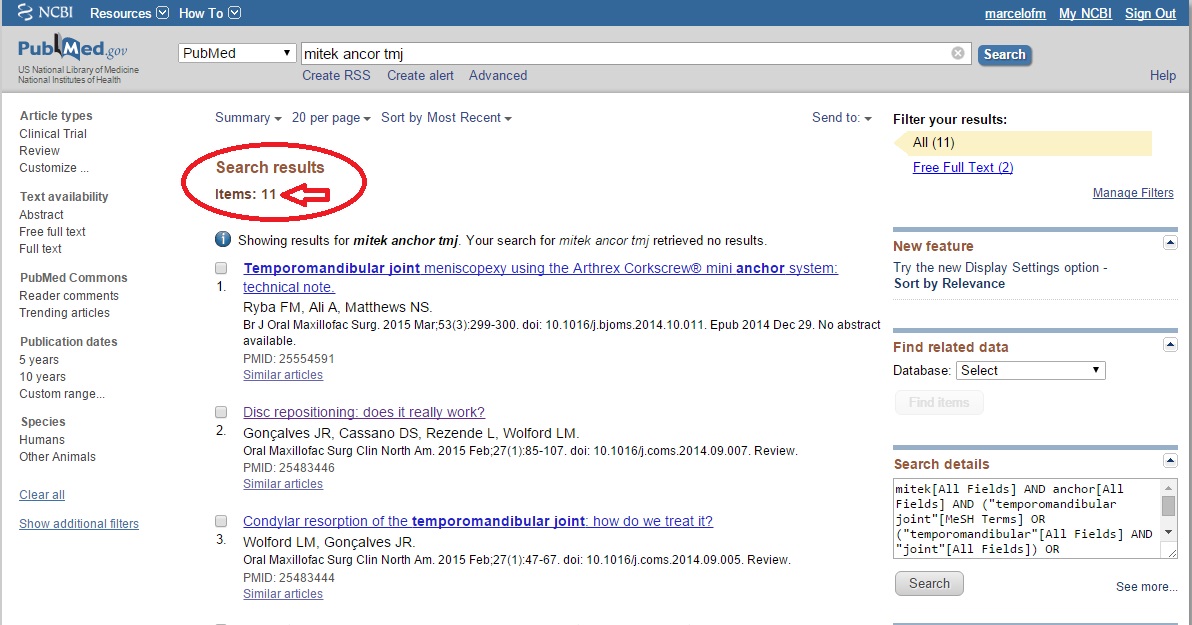
Task: Limit publication dates to 10 years
Action: tap(43, 377)
